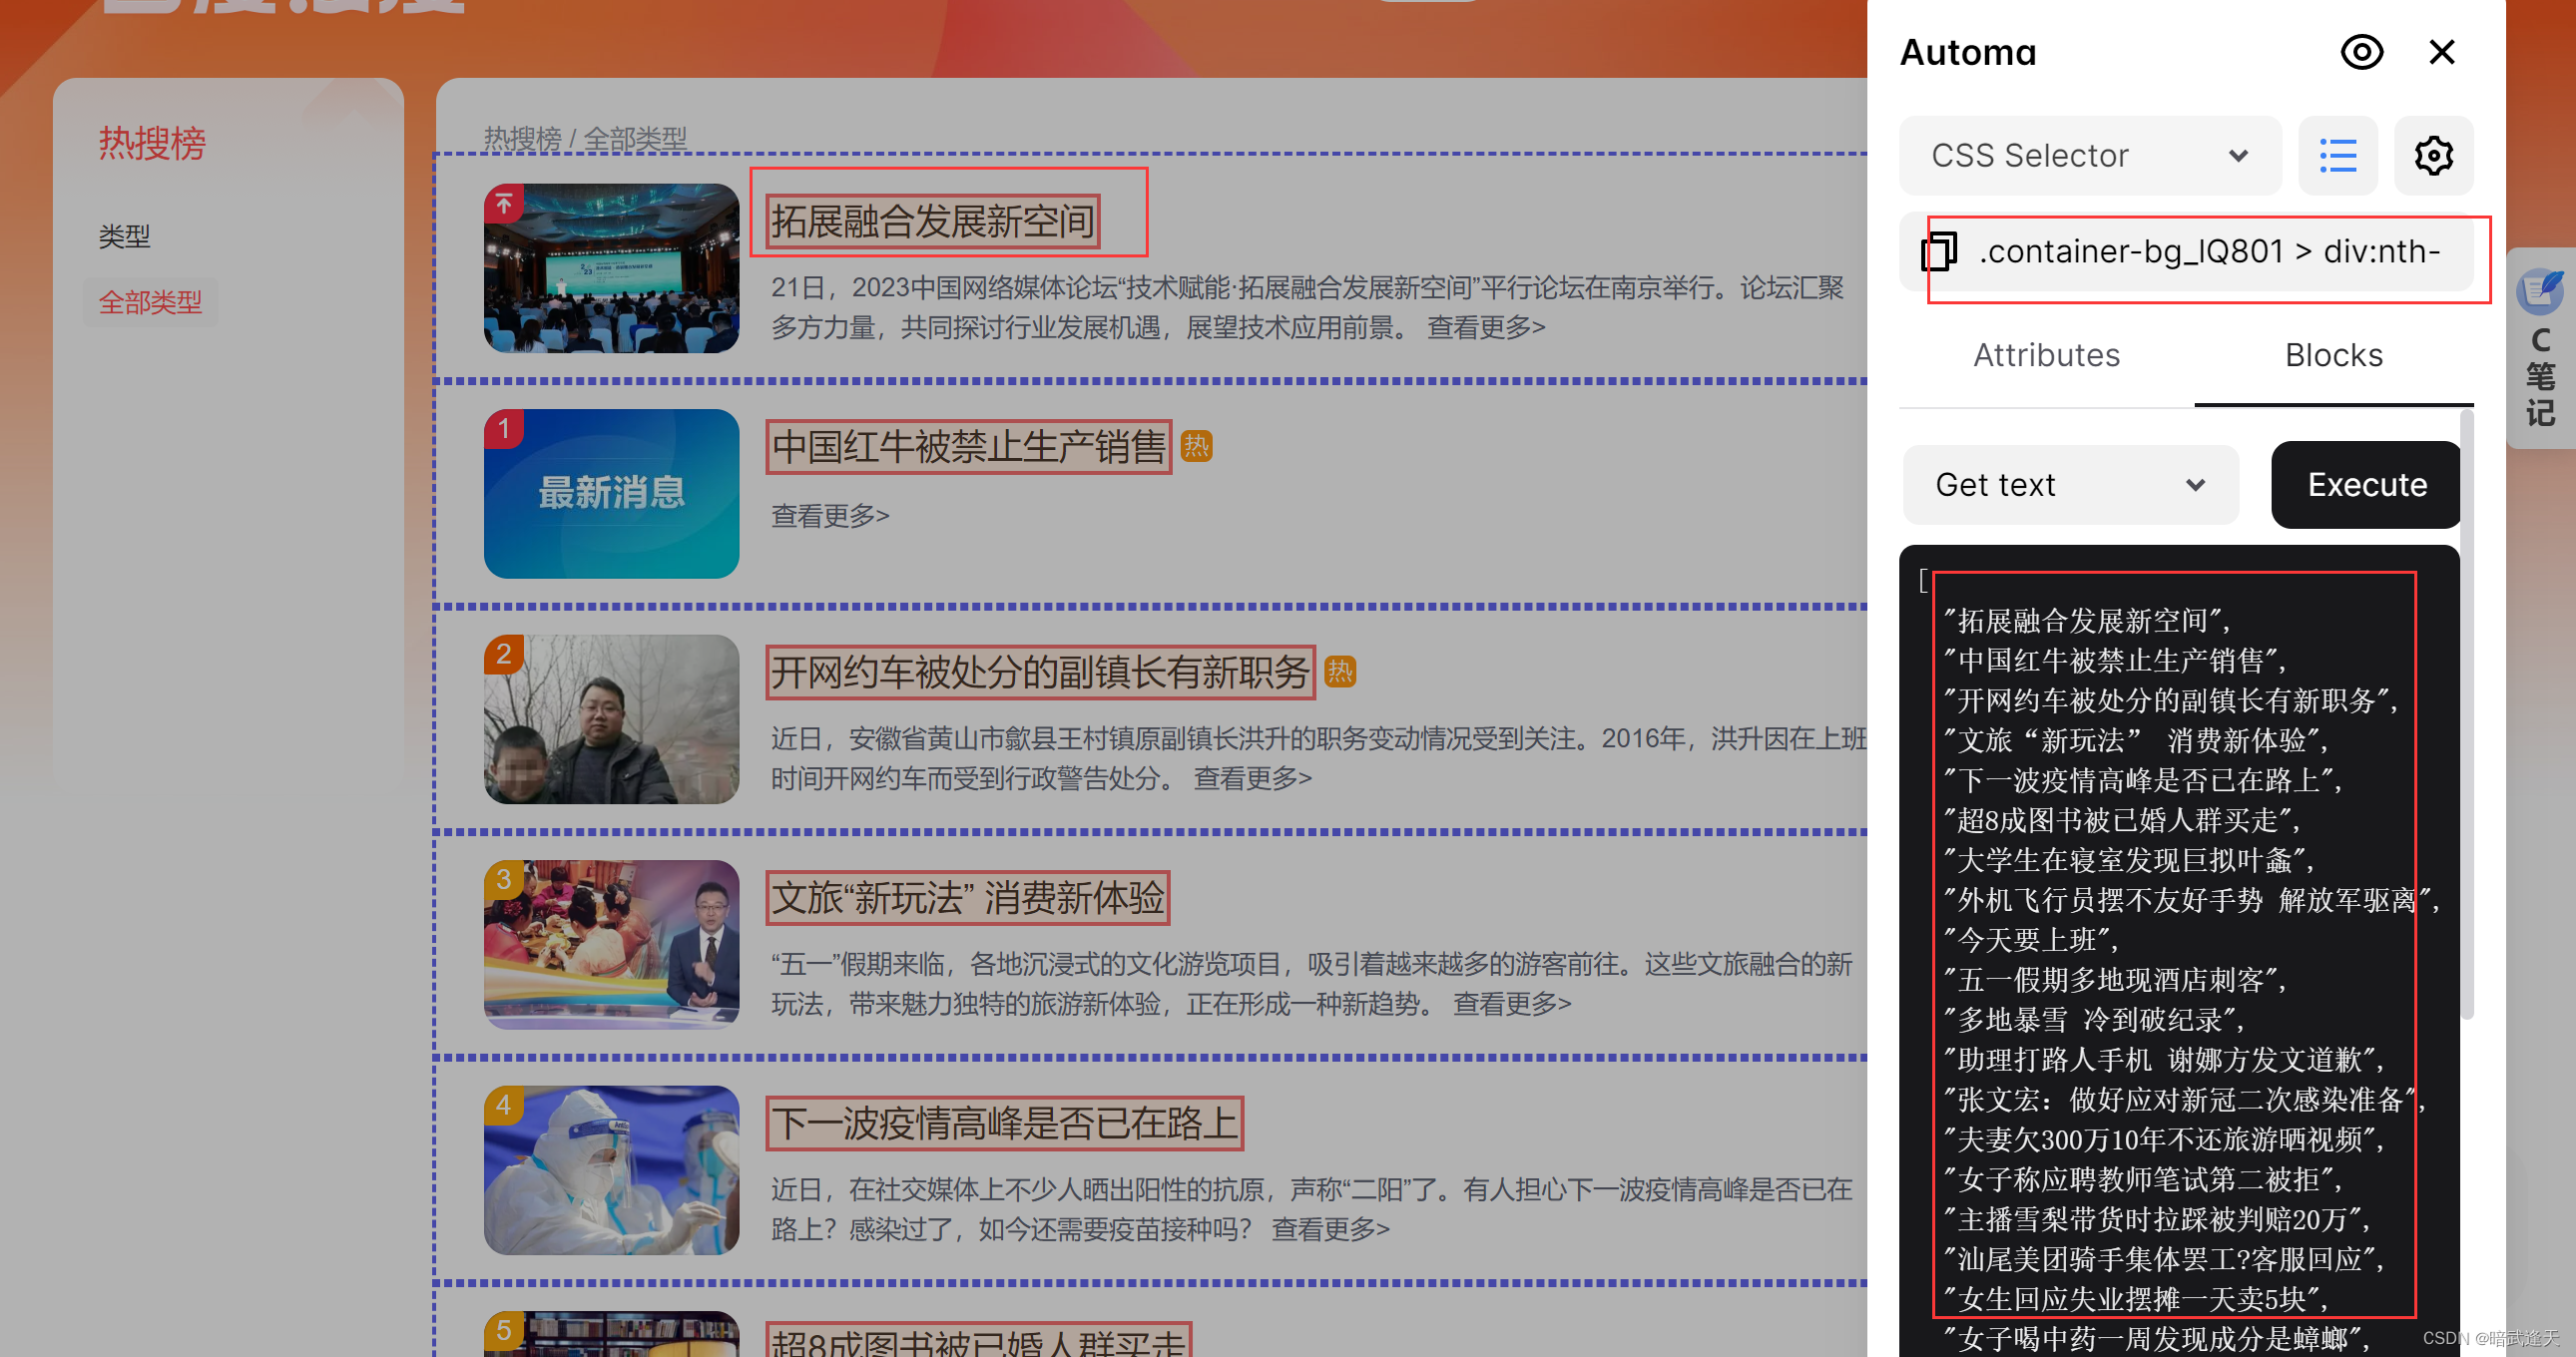Click 查看更多 after 疫苗接种吗
This screenshot has width=2576, height=1357.
[1330, 1229]
